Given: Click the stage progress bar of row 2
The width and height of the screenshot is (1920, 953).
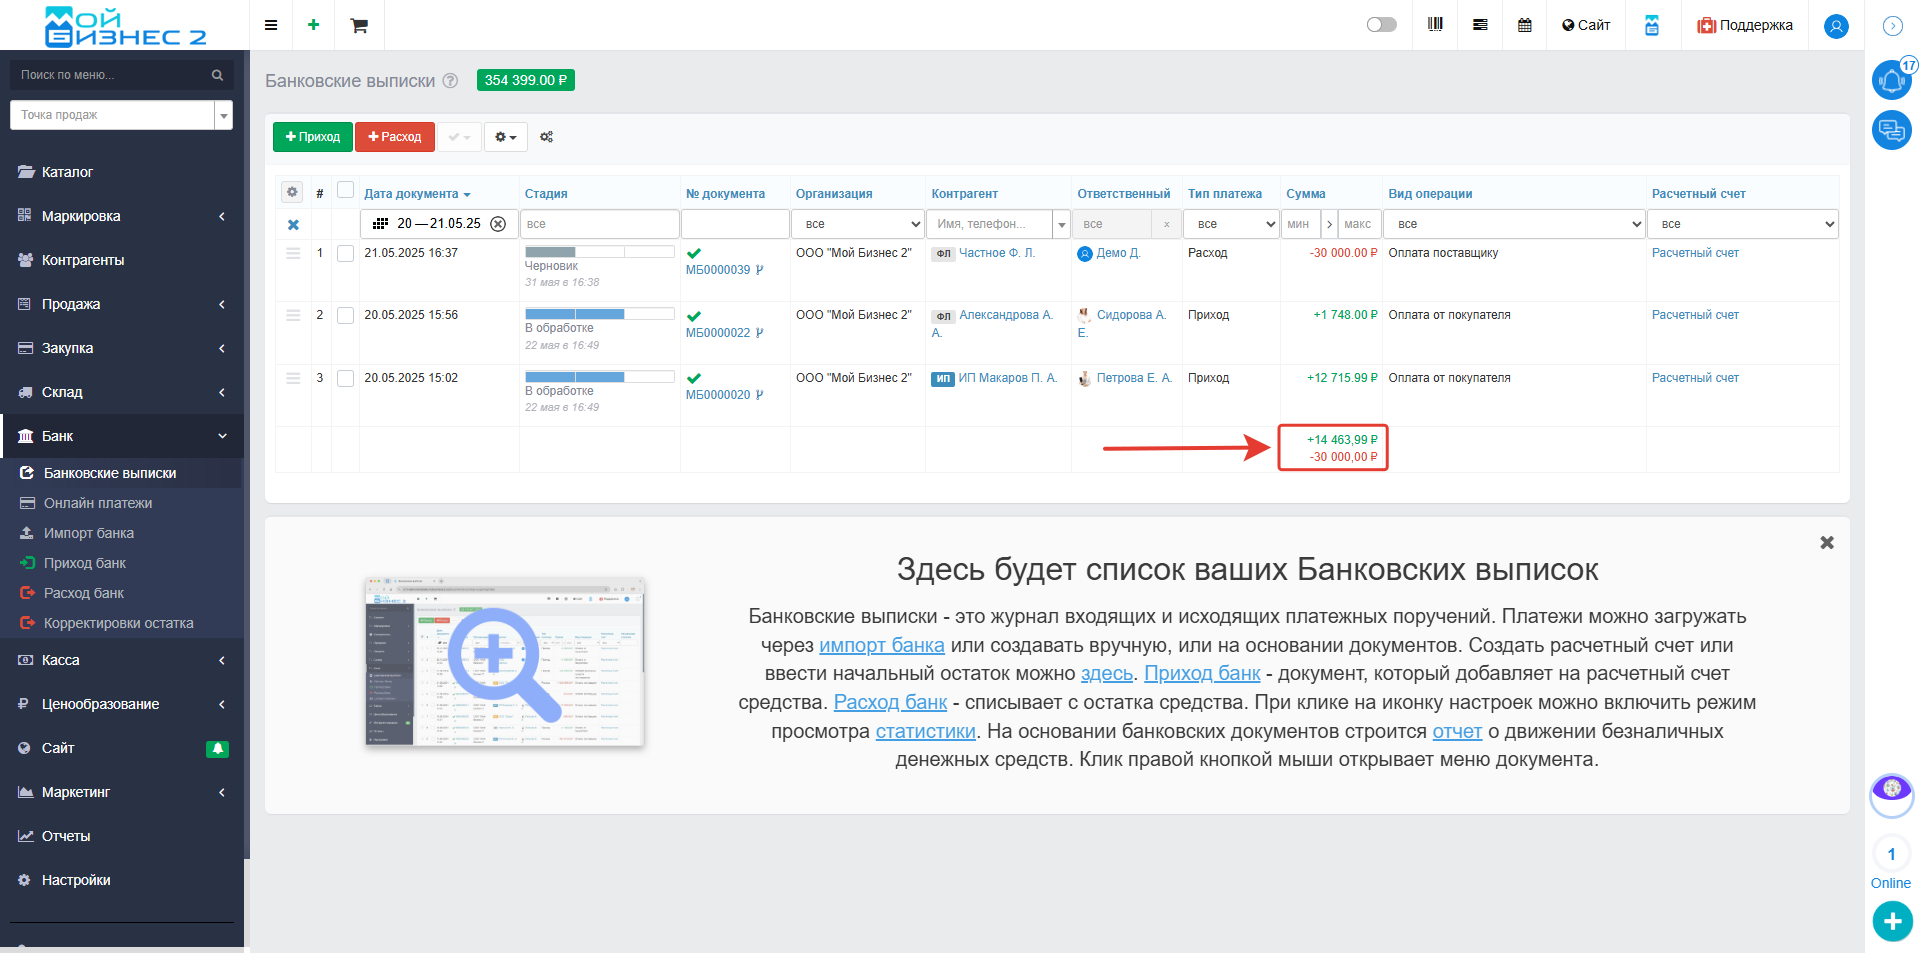Looking at the screenshot, I should click(x=599, y=314).
